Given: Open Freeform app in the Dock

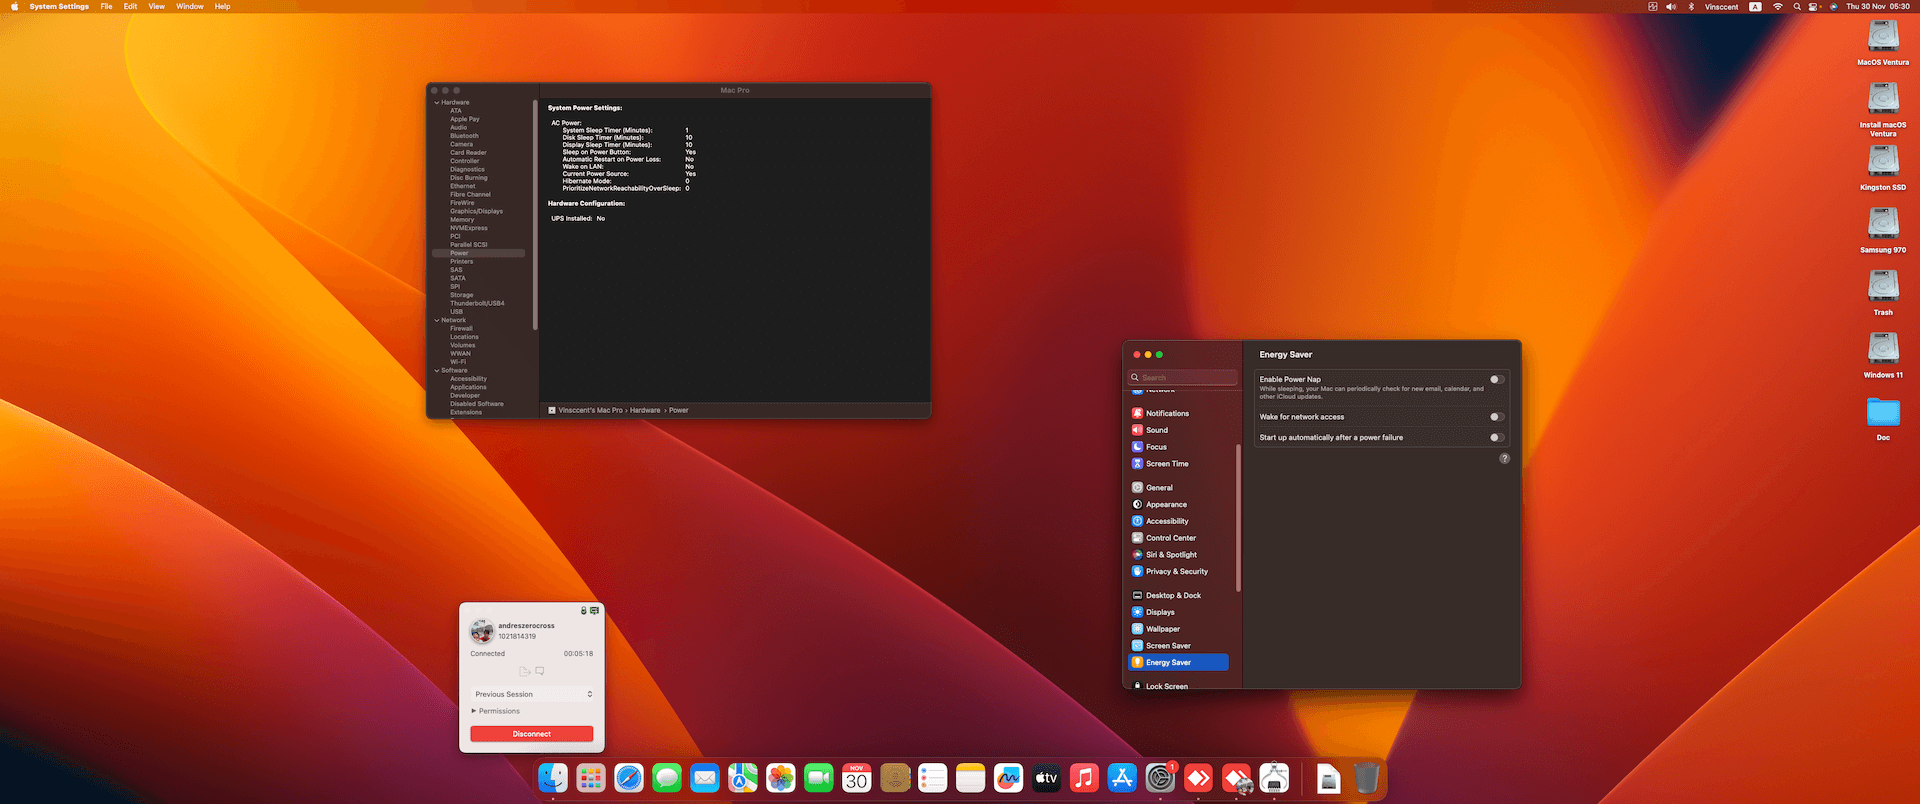Looking at the screenshot, I should click(1008, 778).
